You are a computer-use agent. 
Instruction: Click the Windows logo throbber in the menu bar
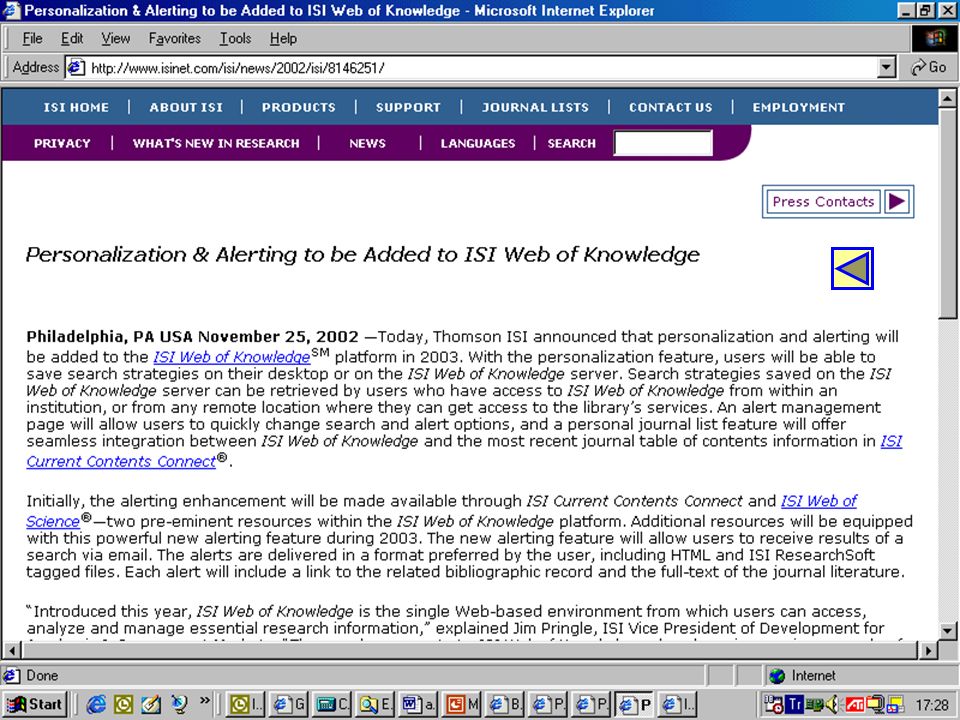(934, 39)
